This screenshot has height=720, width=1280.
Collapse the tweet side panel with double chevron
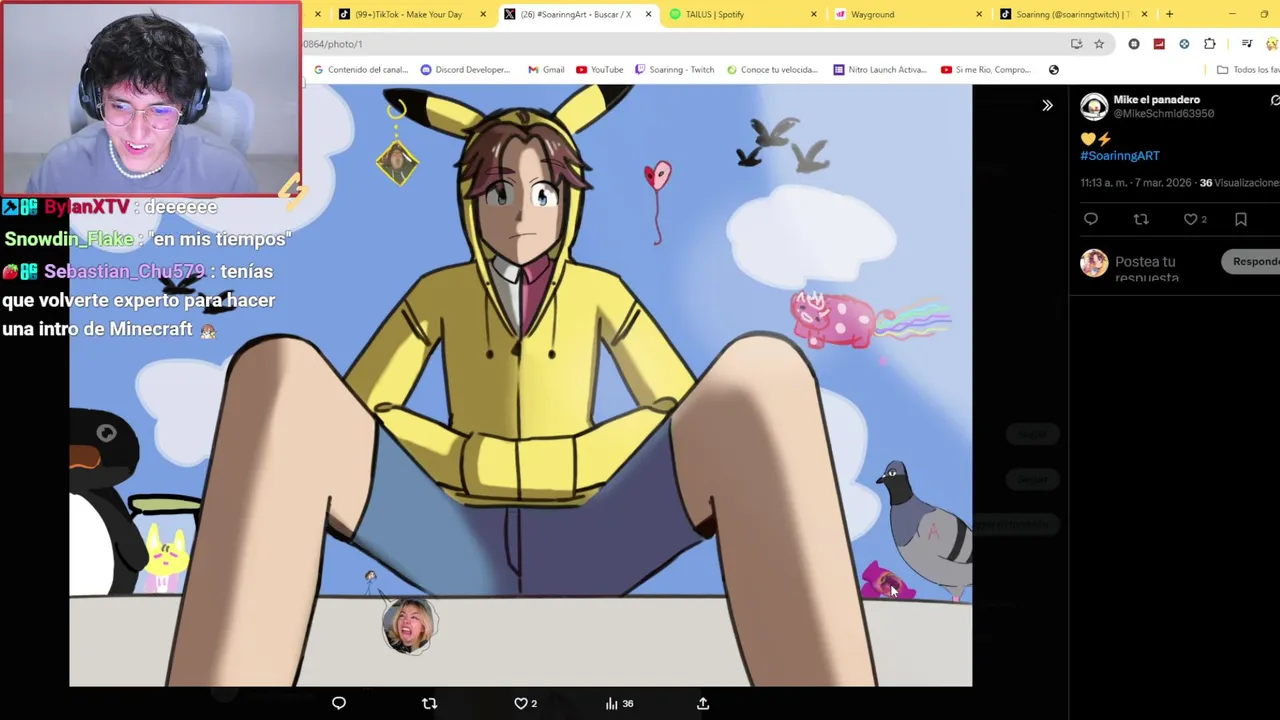[1047, 105]
